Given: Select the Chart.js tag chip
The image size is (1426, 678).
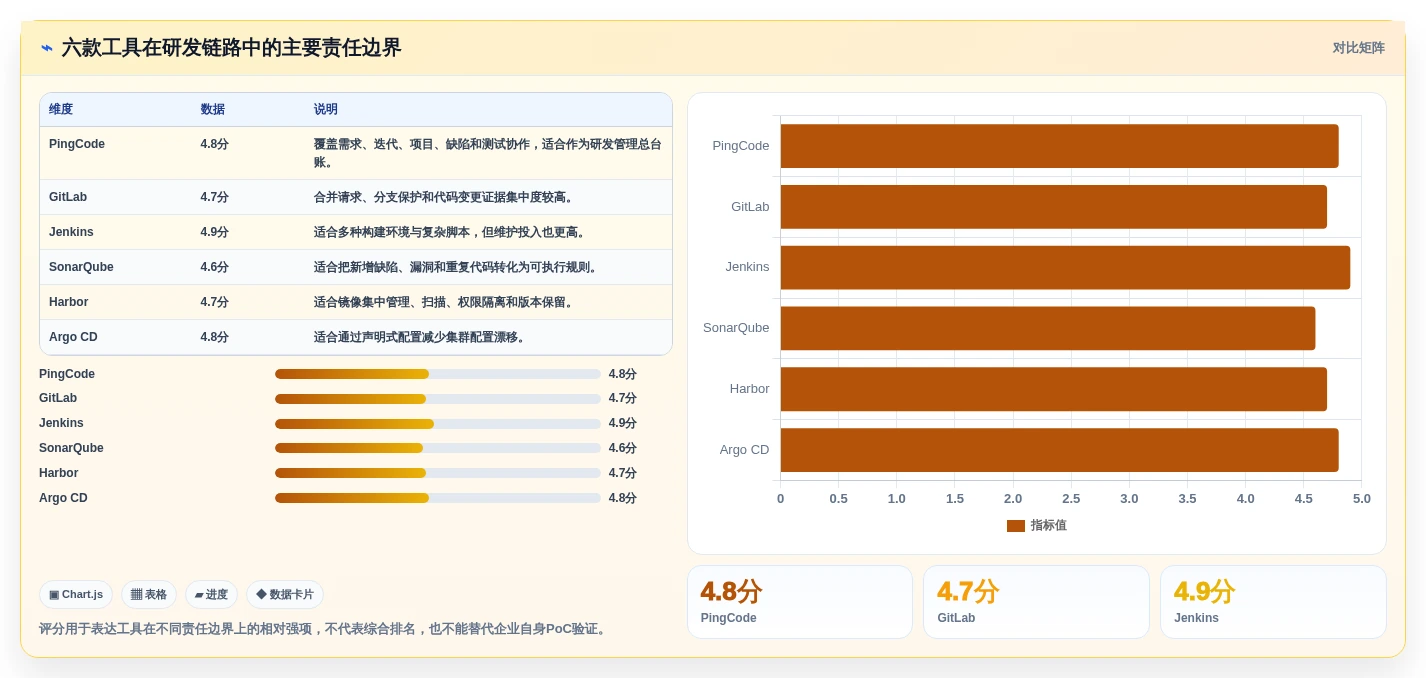Looking at the screenshot, I should [x=76, y=594].
